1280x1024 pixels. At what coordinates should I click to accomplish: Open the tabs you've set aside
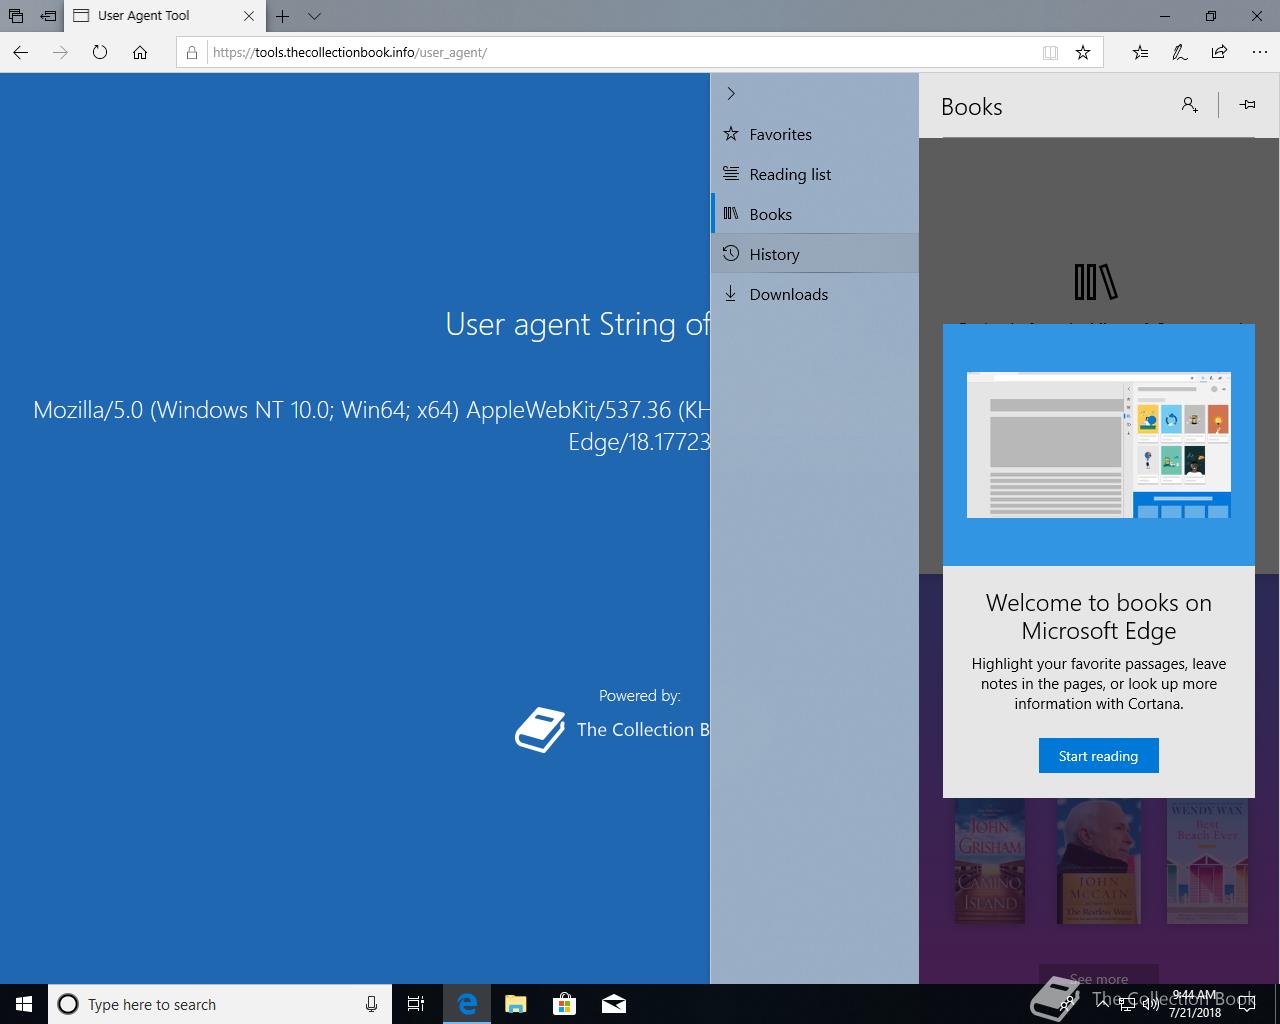(x=16, y=16)
